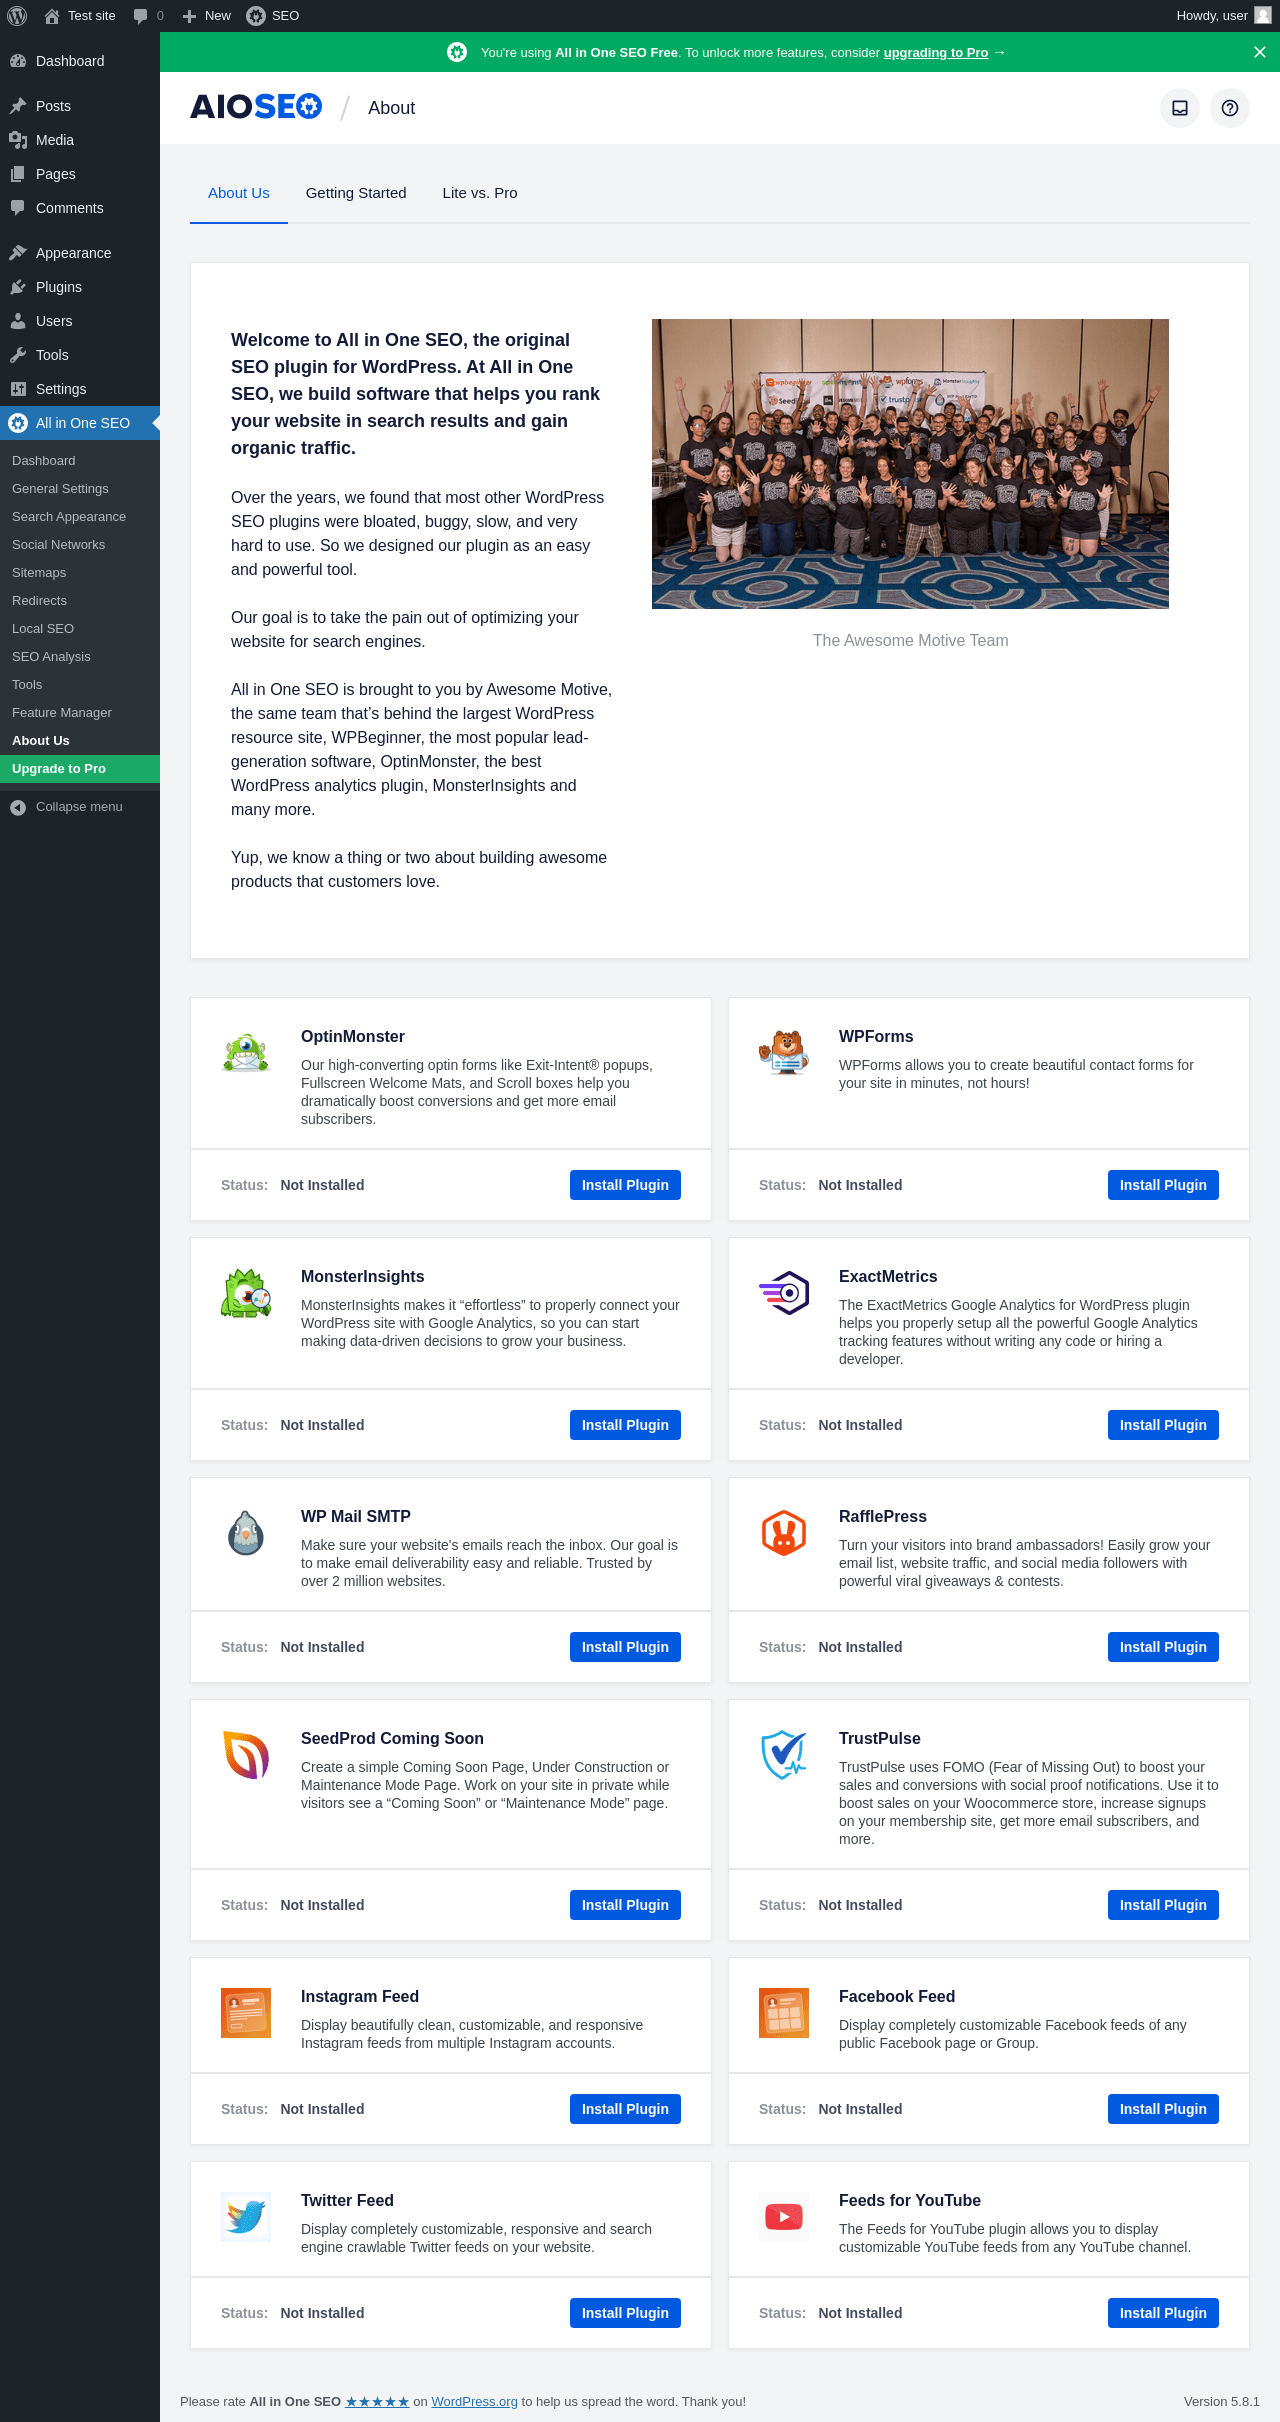The height and width of the screenshot is (2422, 1280).
Task: Click the user avatar next to Howdy
Action: tap(1263, 16)
